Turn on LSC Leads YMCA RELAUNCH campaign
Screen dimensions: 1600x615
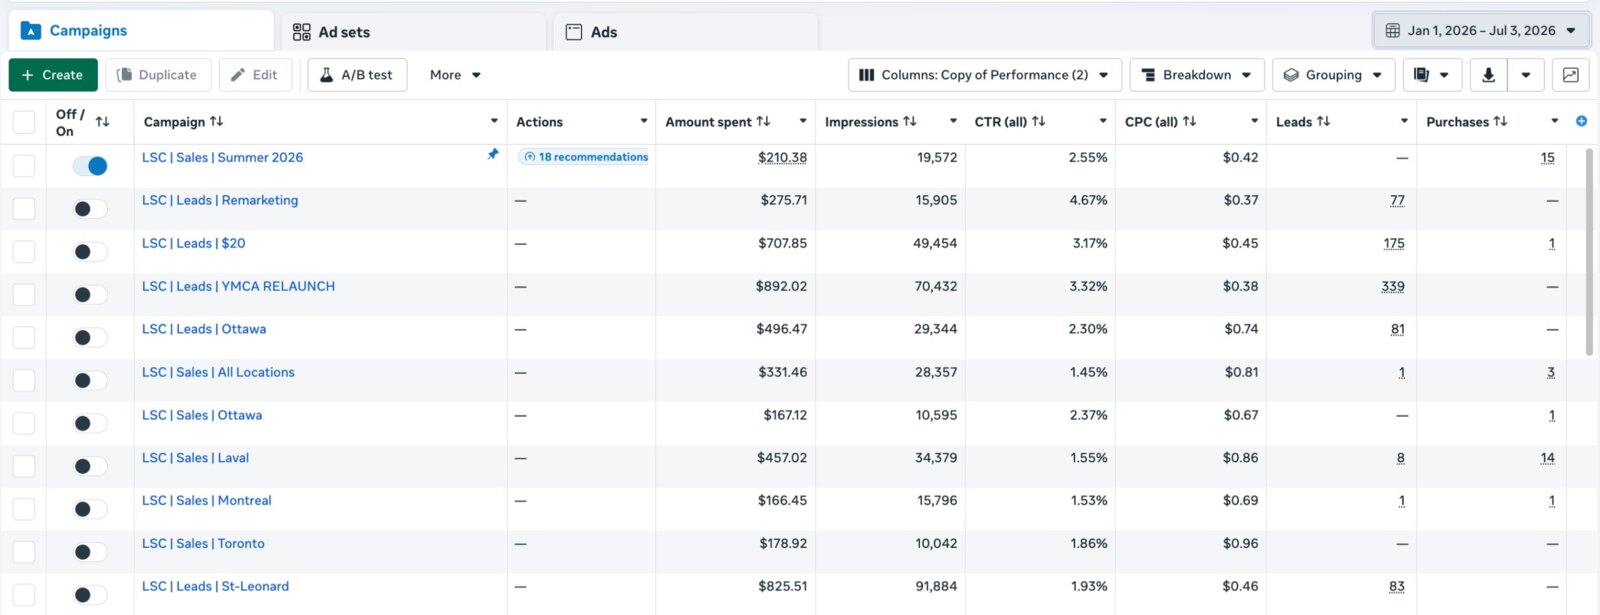click(x=90, y=295)
